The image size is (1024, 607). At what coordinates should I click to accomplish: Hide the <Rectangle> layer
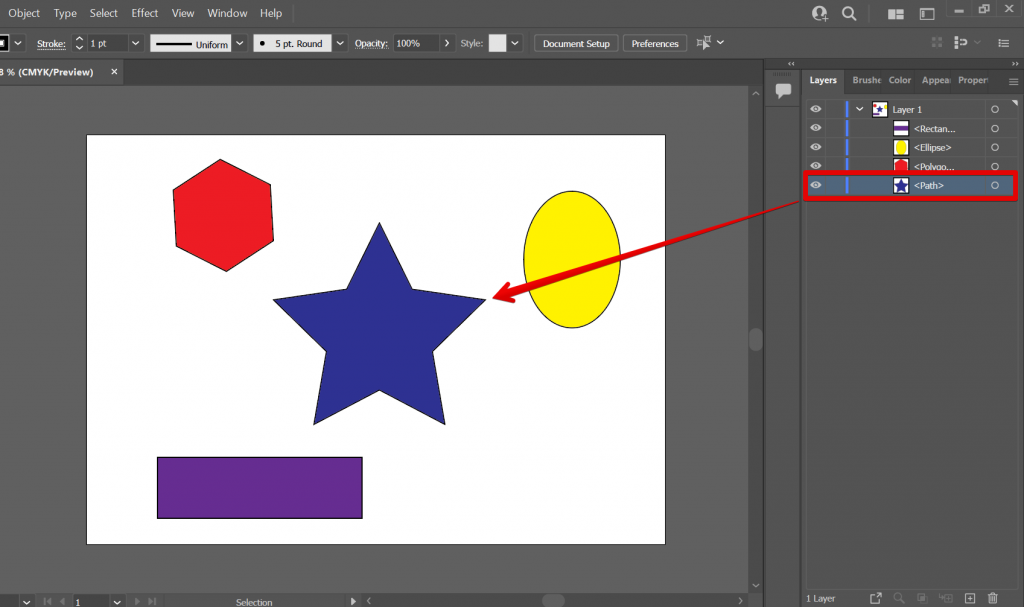point(815,128)
